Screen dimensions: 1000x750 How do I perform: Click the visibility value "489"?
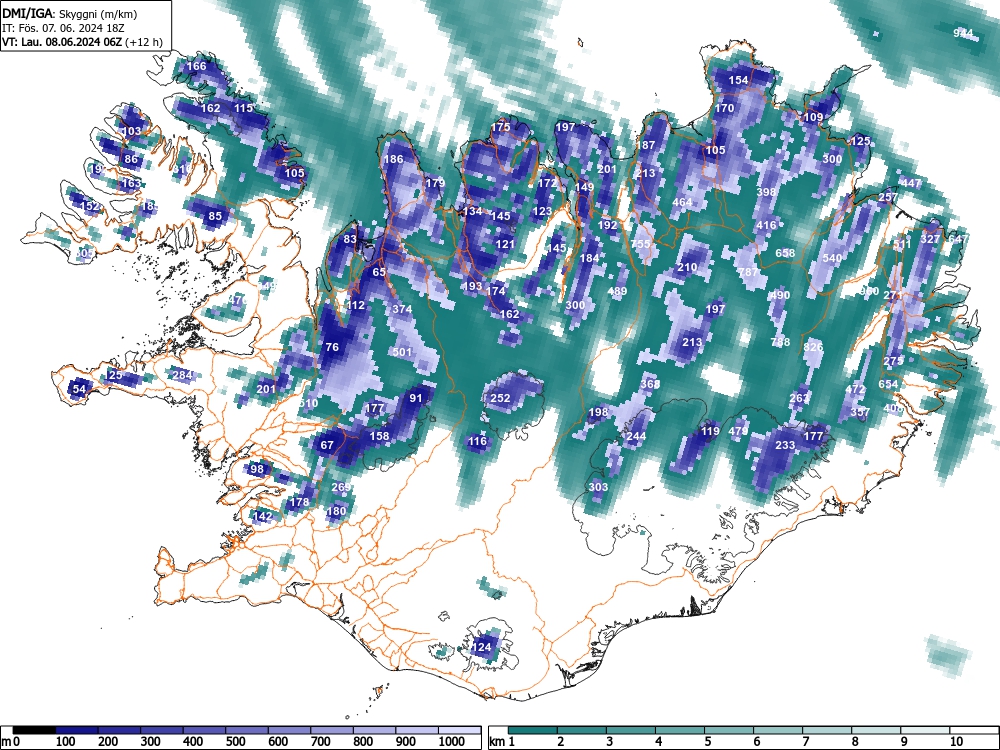[617, 291]
